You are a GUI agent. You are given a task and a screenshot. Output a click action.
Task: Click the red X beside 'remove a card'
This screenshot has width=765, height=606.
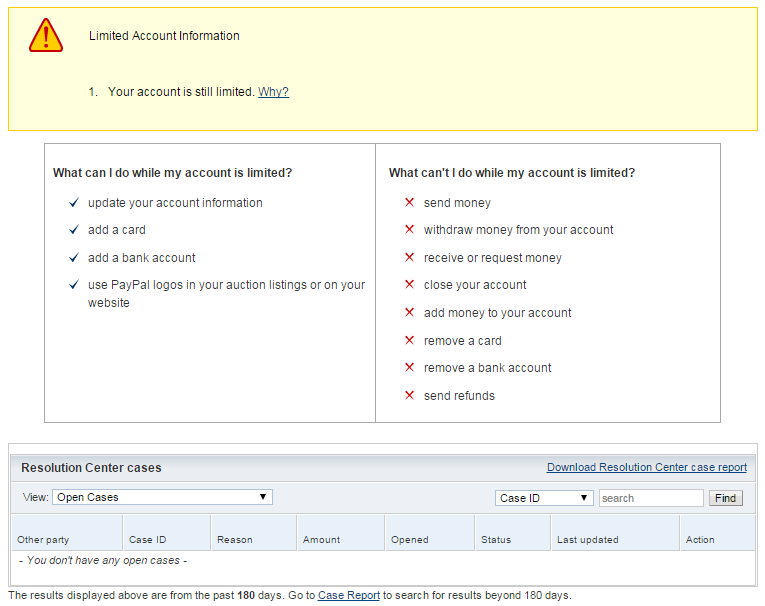click(x=409, y=341)
